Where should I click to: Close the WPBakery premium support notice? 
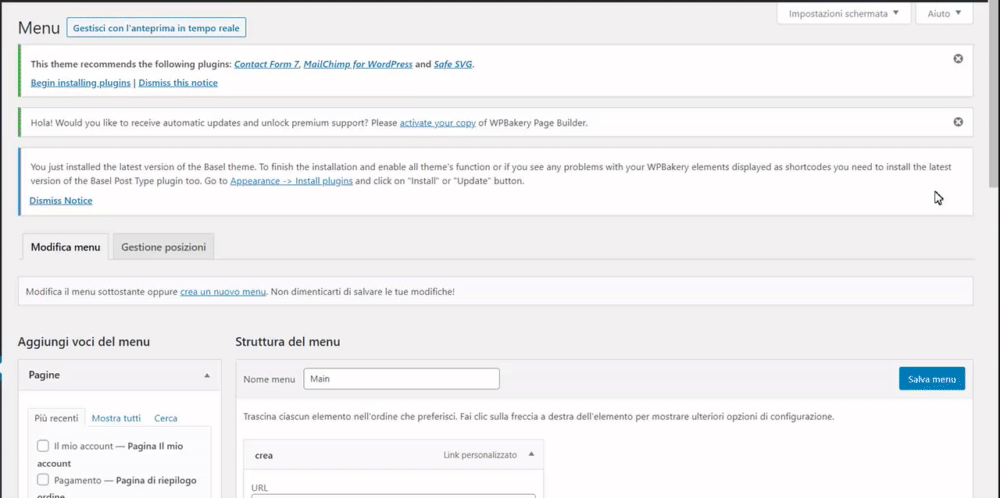pyautogui.click(x=958, y=122)
